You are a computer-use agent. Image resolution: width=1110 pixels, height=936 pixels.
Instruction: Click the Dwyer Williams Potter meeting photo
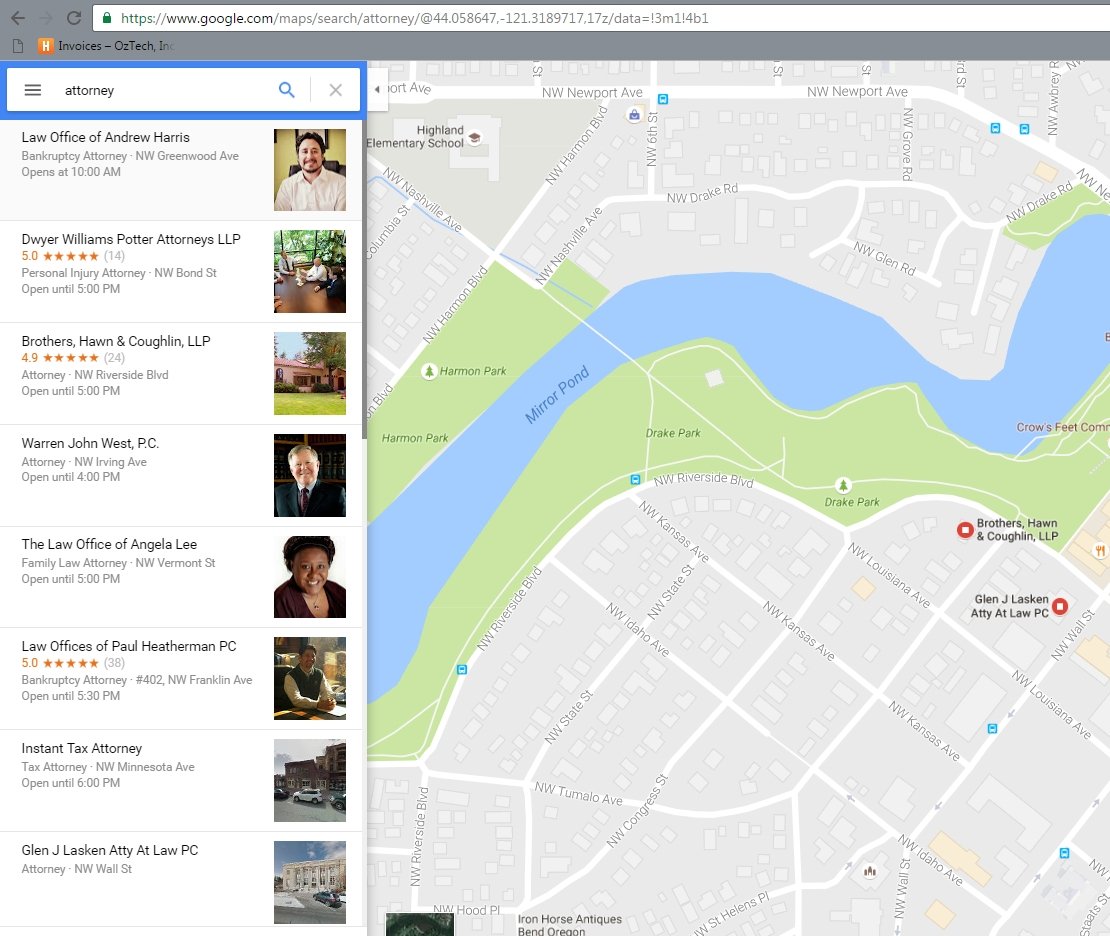pos(310,272)
